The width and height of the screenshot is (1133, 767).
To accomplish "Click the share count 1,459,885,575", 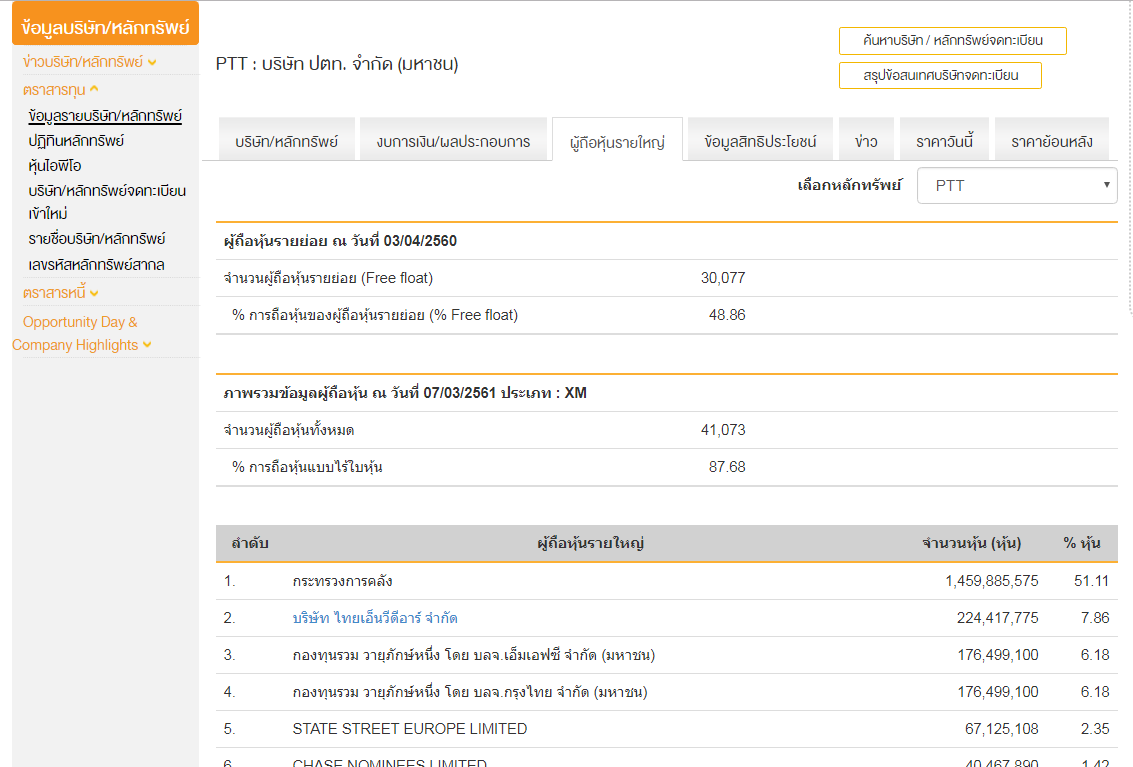I will pyautogui.click(x=991, y=581).
